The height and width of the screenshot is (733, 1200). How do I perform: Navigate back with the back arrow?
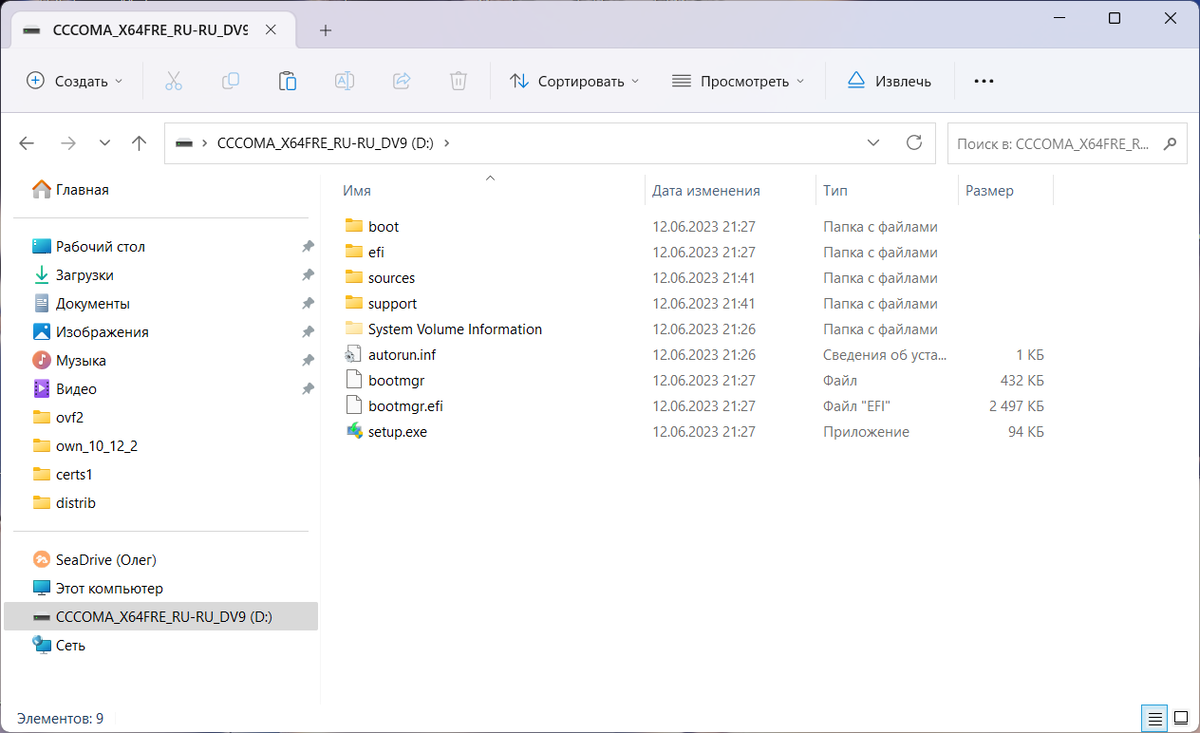pyautogui.click(x=26, y=143)
